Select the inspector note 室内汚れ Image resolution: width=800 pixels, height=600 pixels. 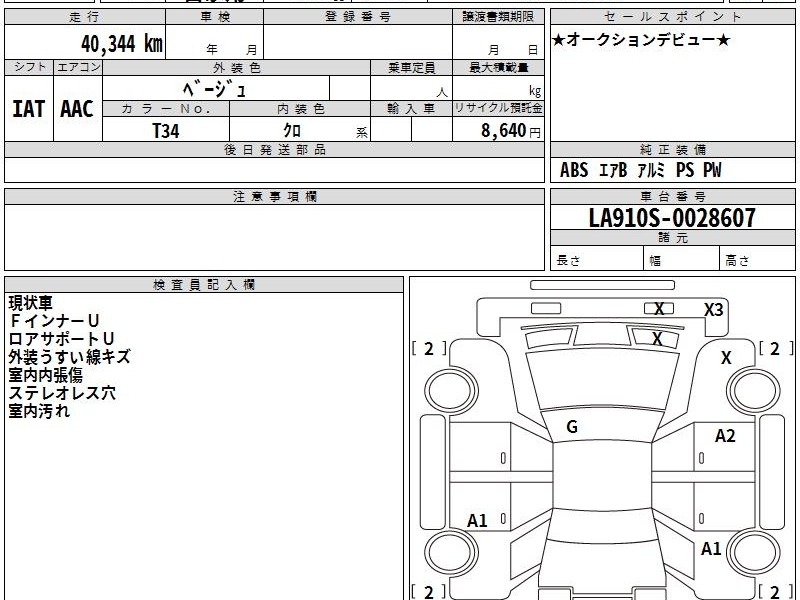(39, 411)
